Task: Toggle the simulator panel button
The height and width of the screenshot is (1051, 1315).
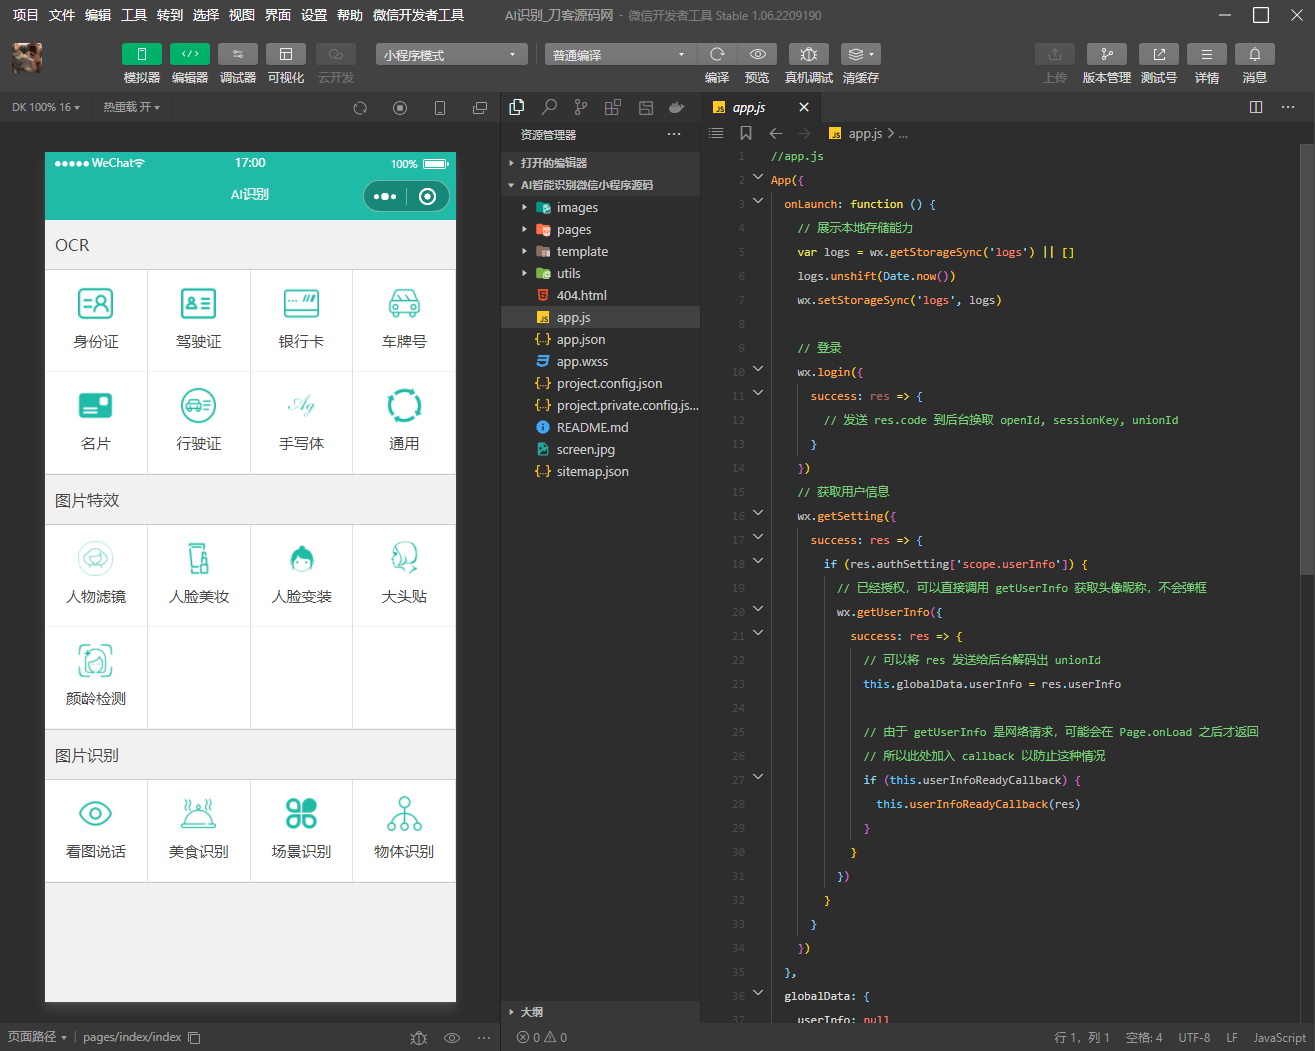Action: point(142,54)
